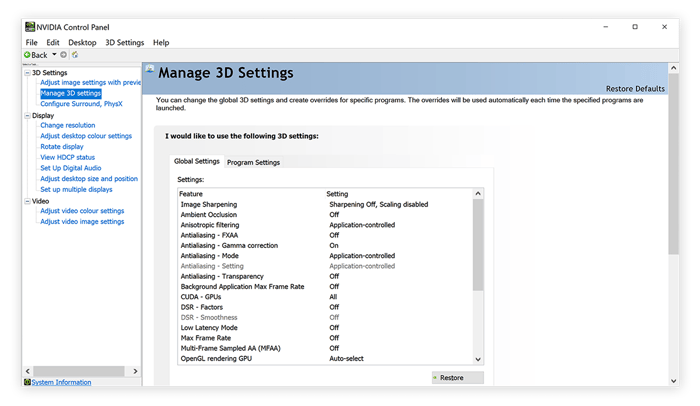Click the Home icon in toolbar
This screenshot has height=406, width=700.
(x=75, y=55)
